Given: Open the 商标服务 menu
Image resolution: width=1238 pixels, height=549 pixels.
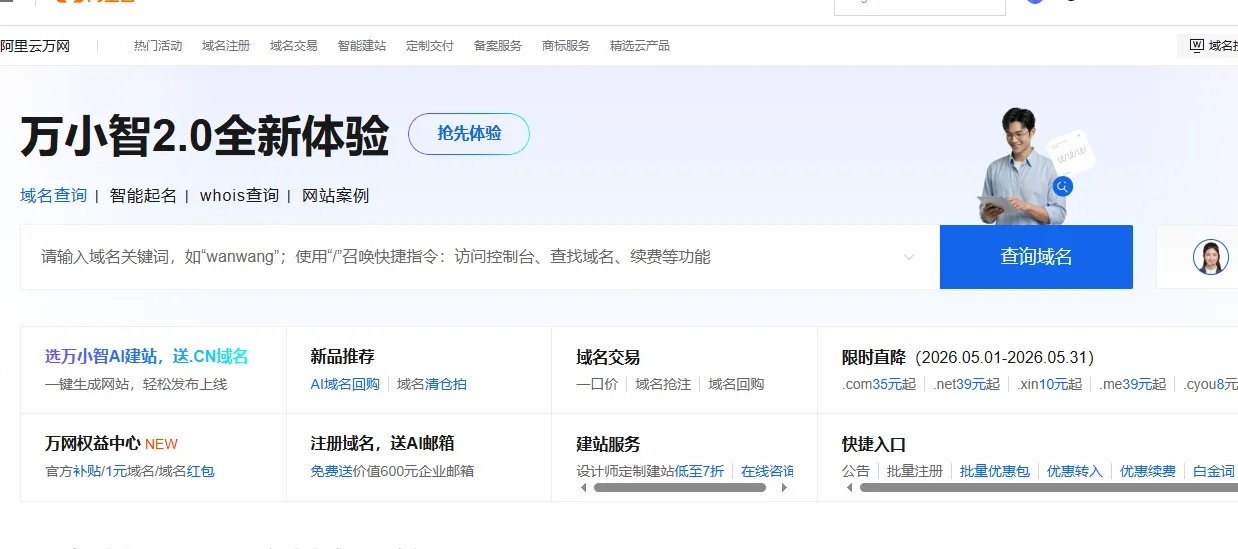Looking at the screenshot, I should (566, 46).
